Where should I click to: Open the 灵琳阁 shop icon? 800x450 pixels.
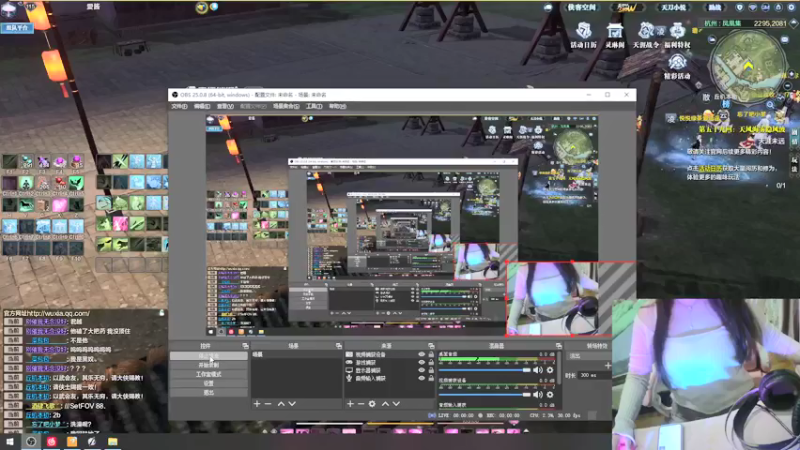[615, 35]
